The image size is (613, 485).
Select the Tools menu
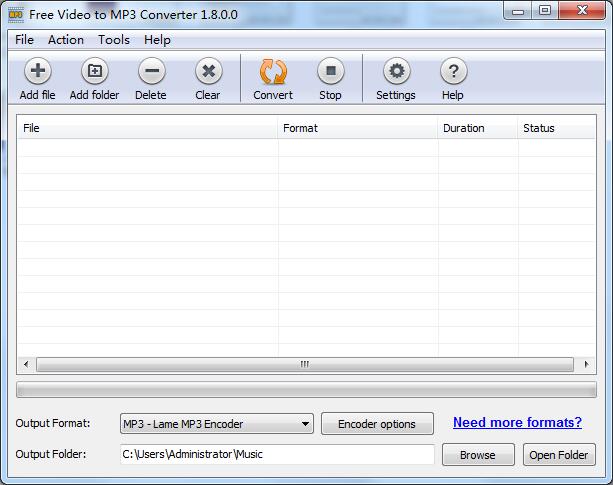click(x=114, y=40)
